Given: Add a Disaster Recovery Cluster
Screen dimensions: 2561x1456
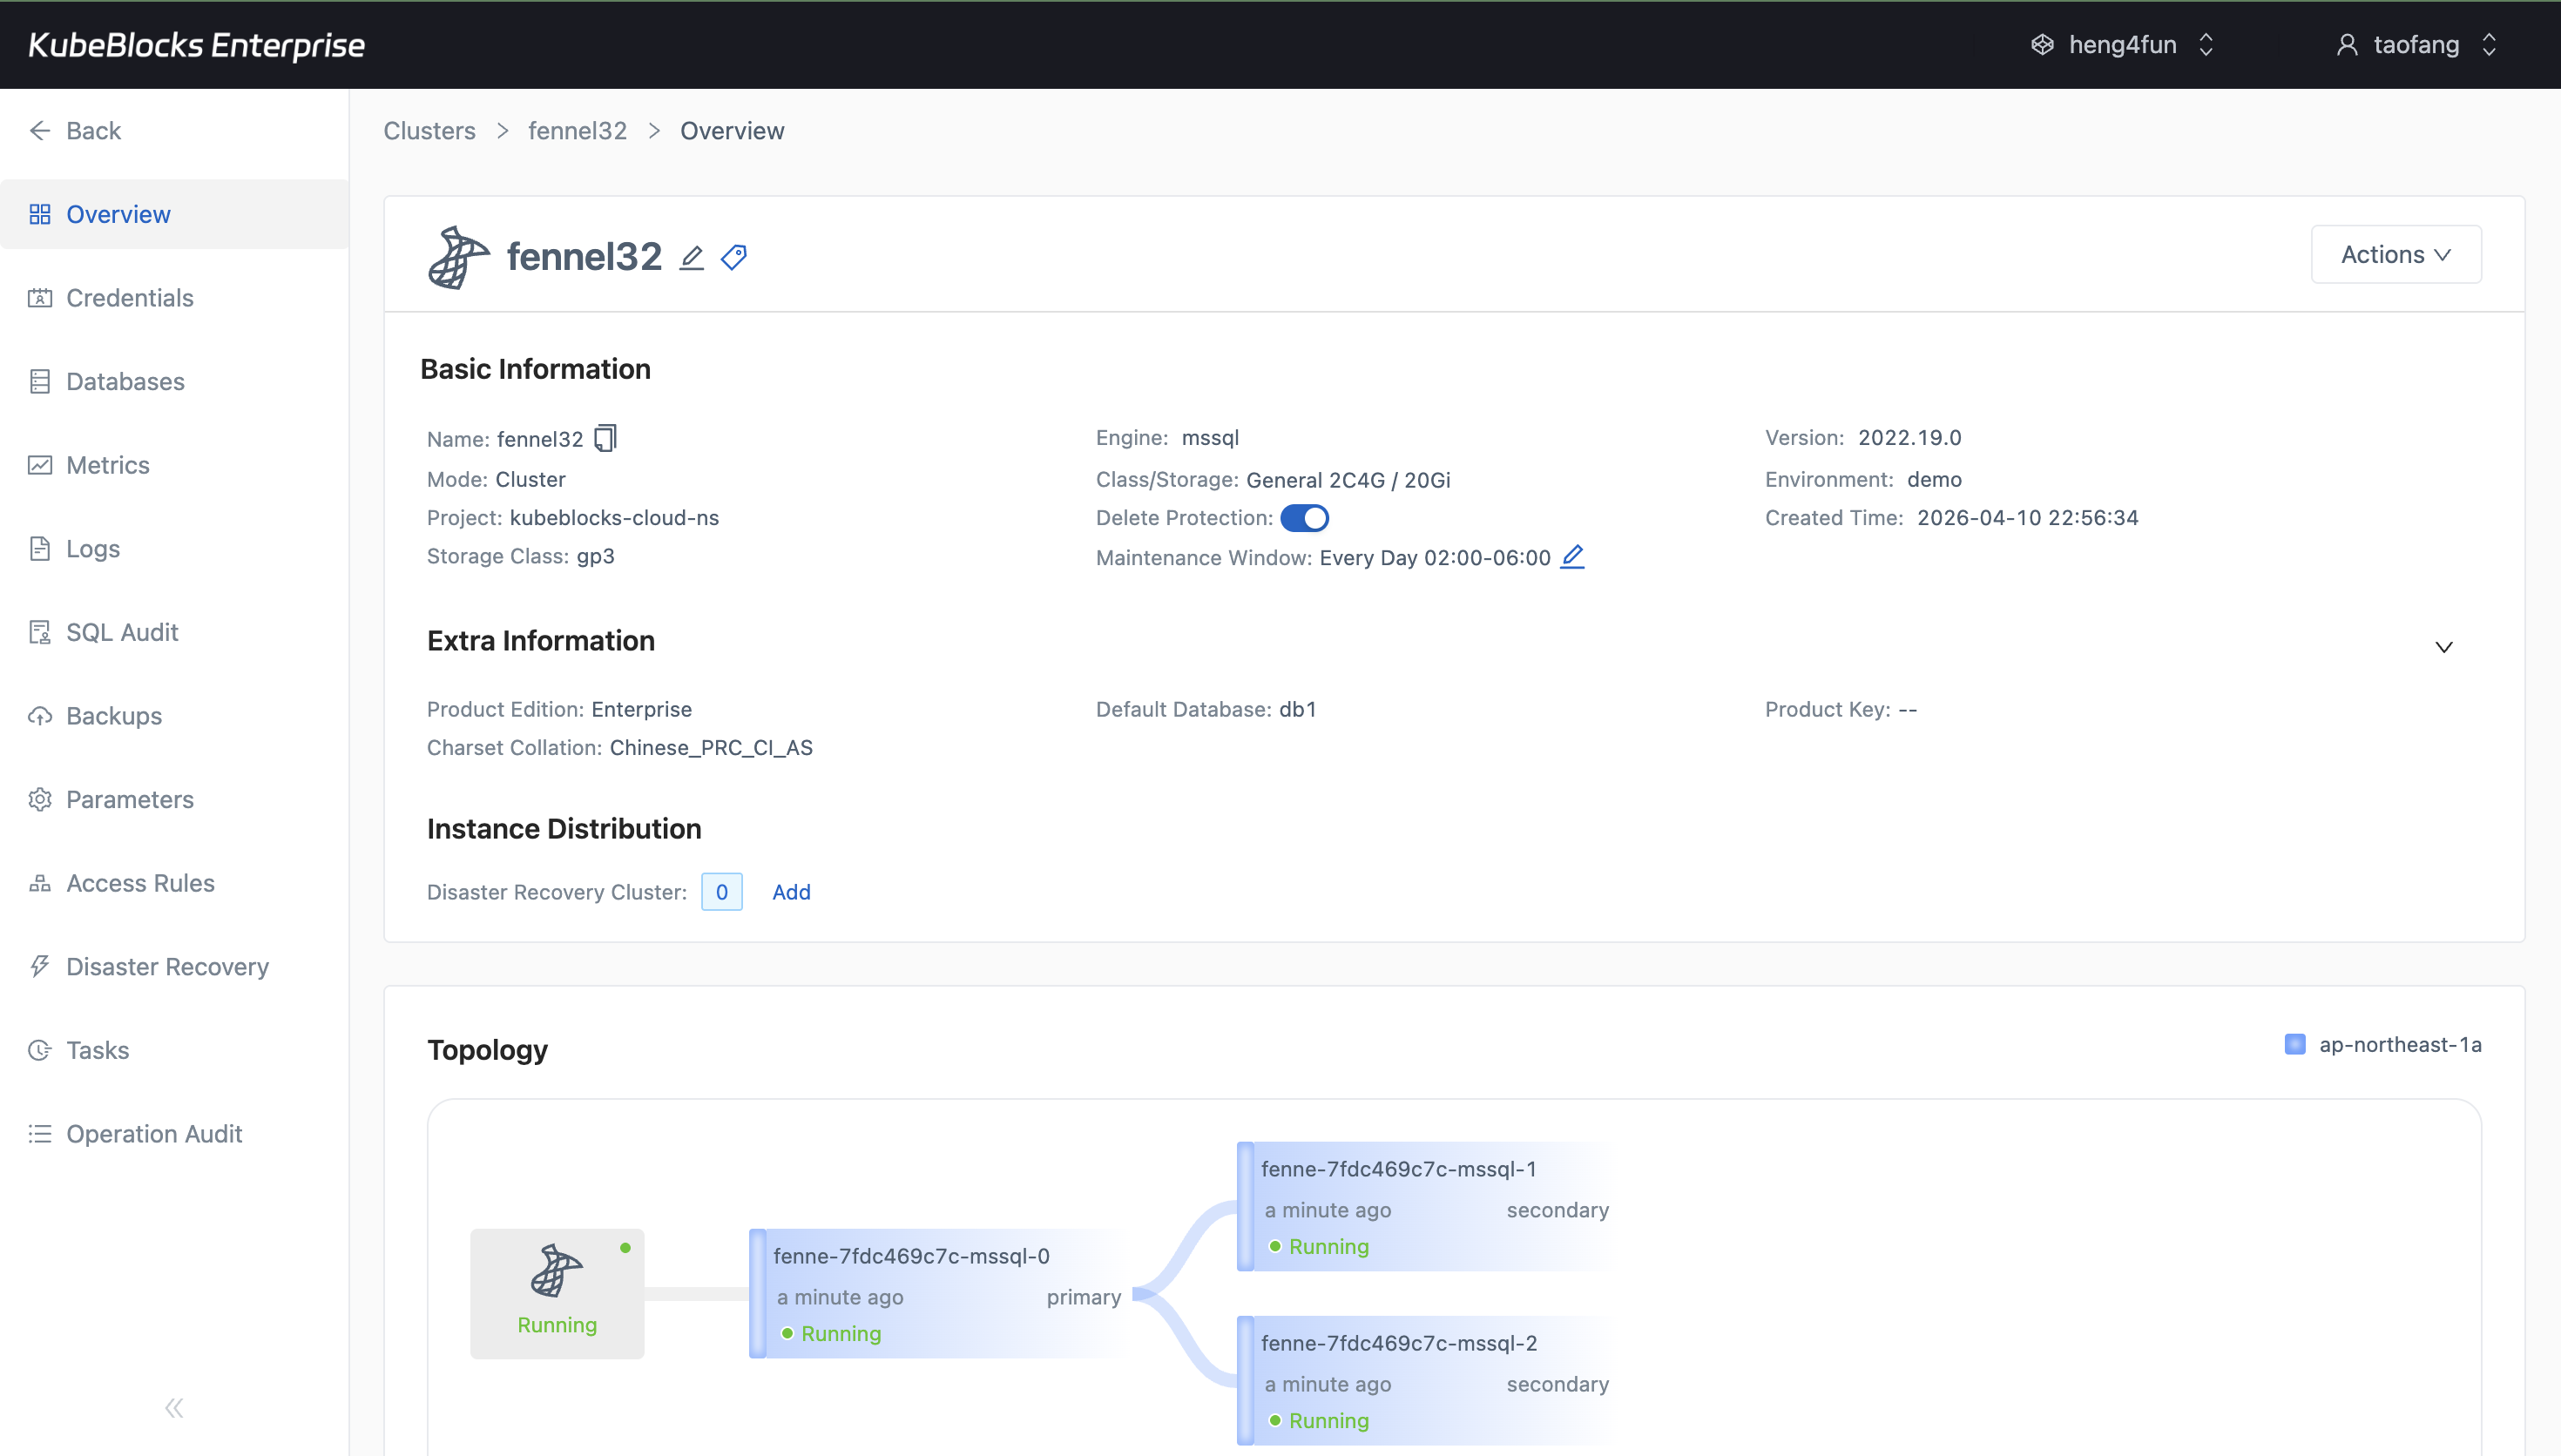Looking at the screenshot, I should point(791,891).
